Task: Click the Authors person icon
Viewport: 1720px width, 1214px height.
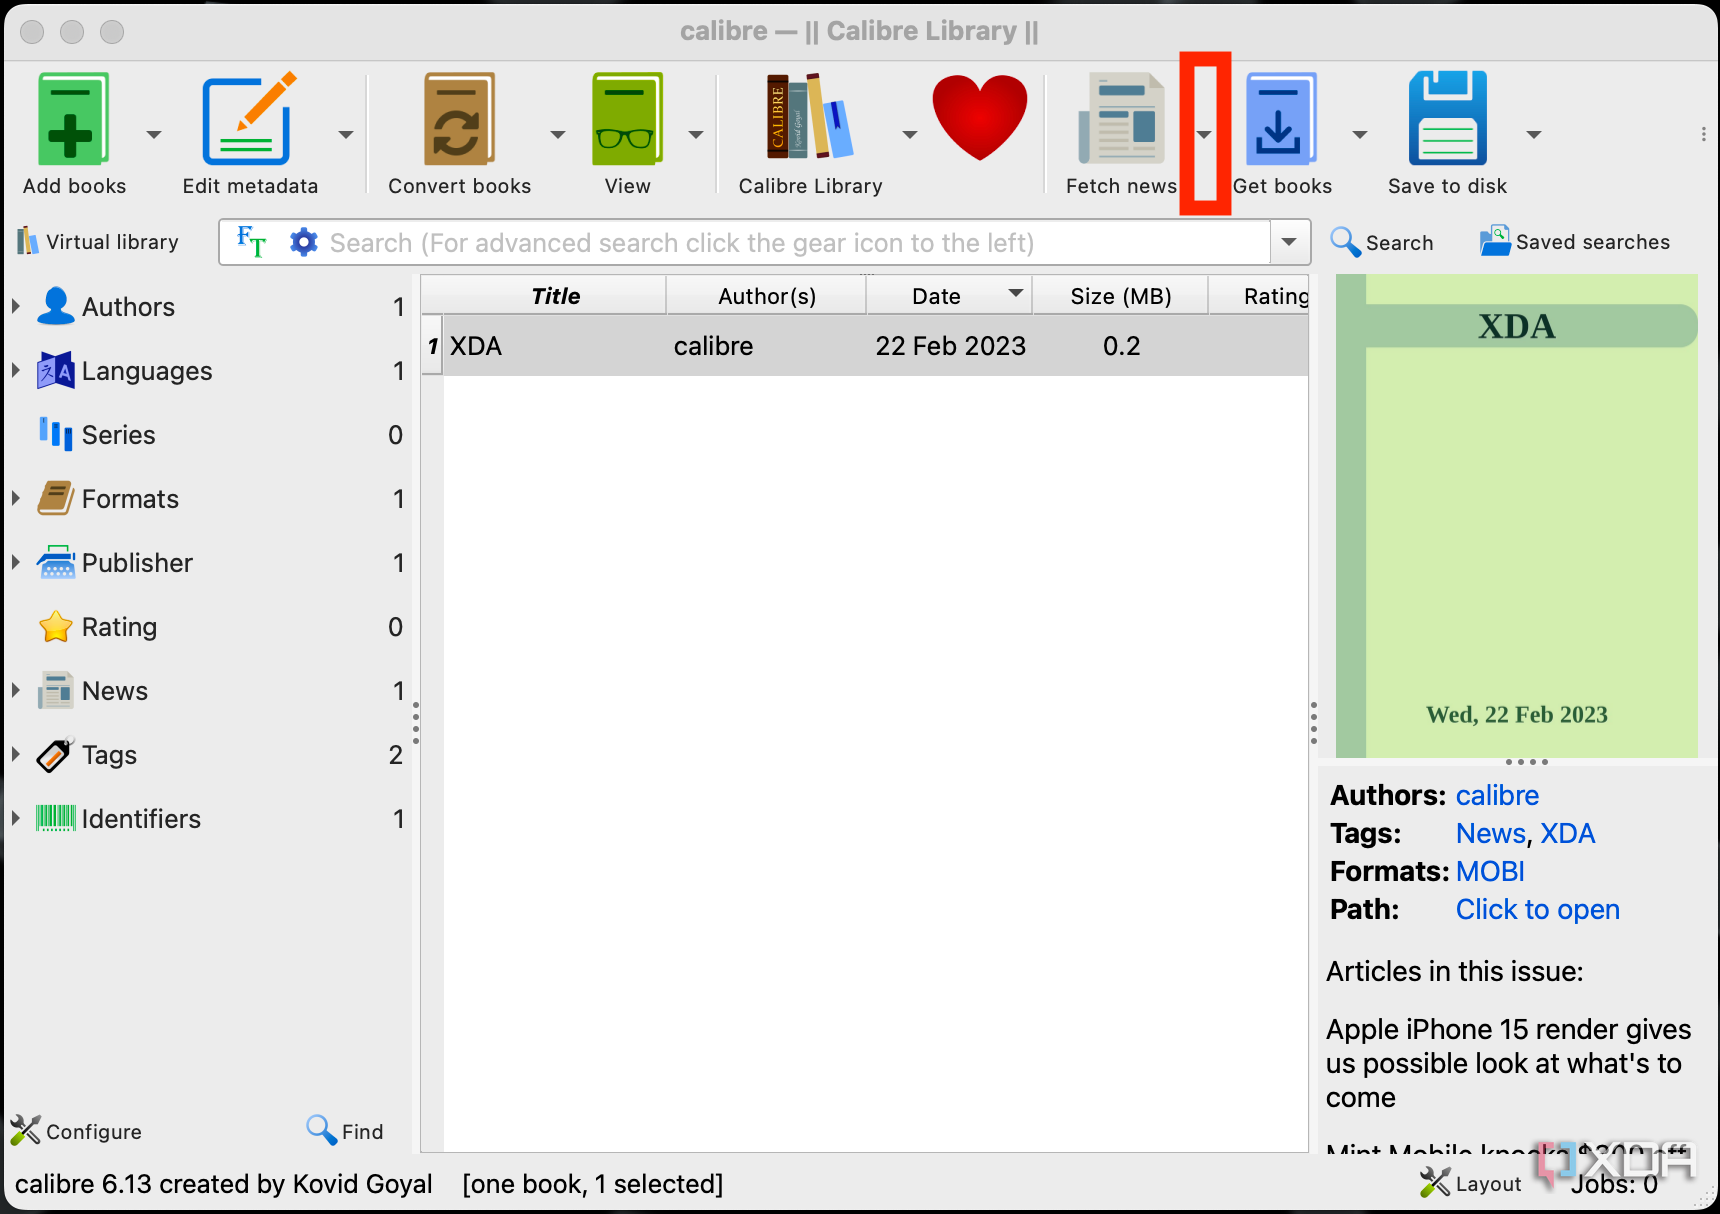Action: click(x=55, y=306)
